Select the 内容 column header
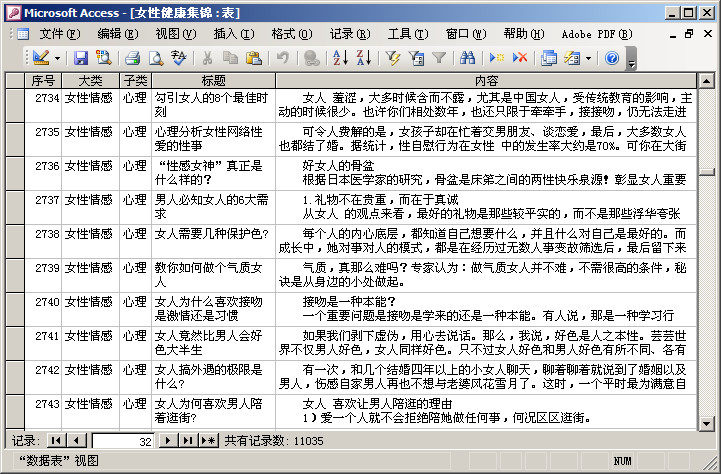Screen dimensions: 721x474 pyautogui.click(x=486, y=81)
